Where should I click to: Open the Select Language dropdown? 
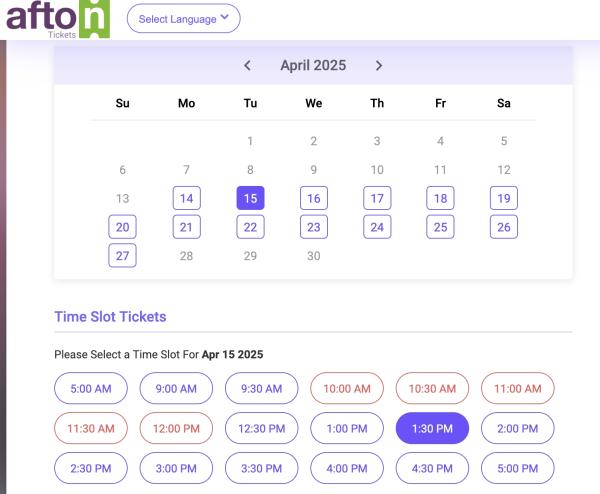(183, 18)
